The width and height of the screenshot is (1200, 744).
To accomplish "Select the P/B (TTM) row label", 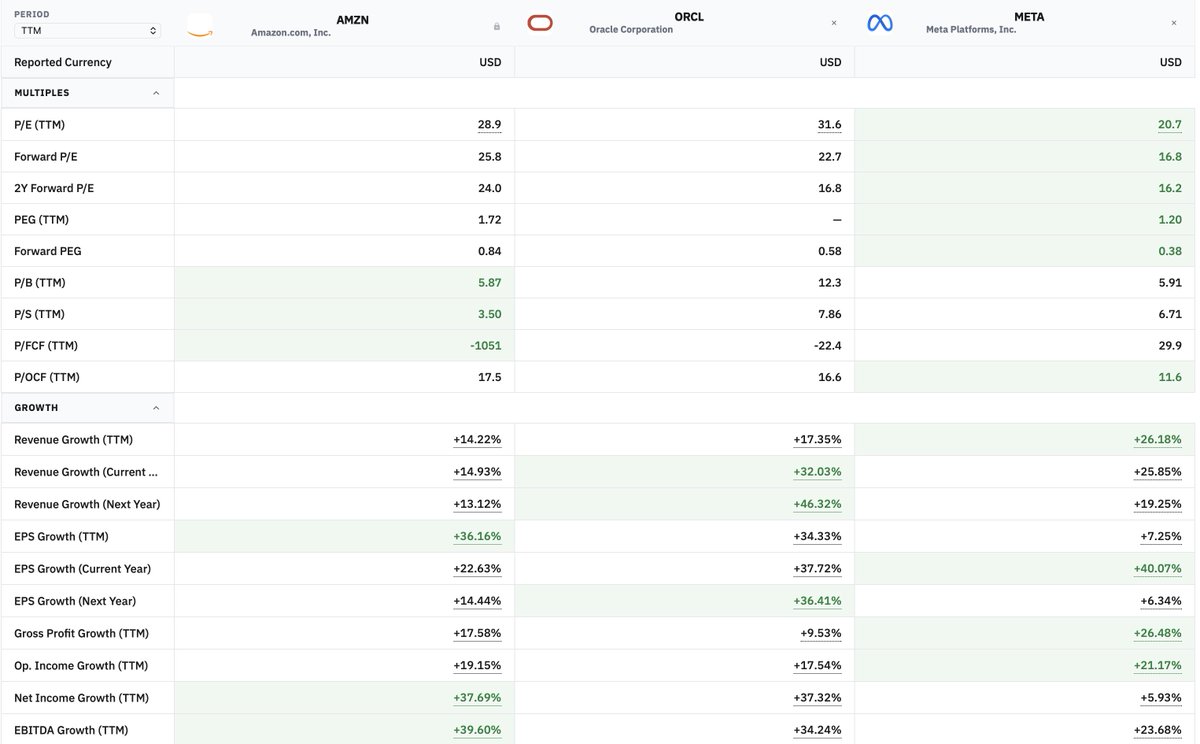I will (40, 283).
